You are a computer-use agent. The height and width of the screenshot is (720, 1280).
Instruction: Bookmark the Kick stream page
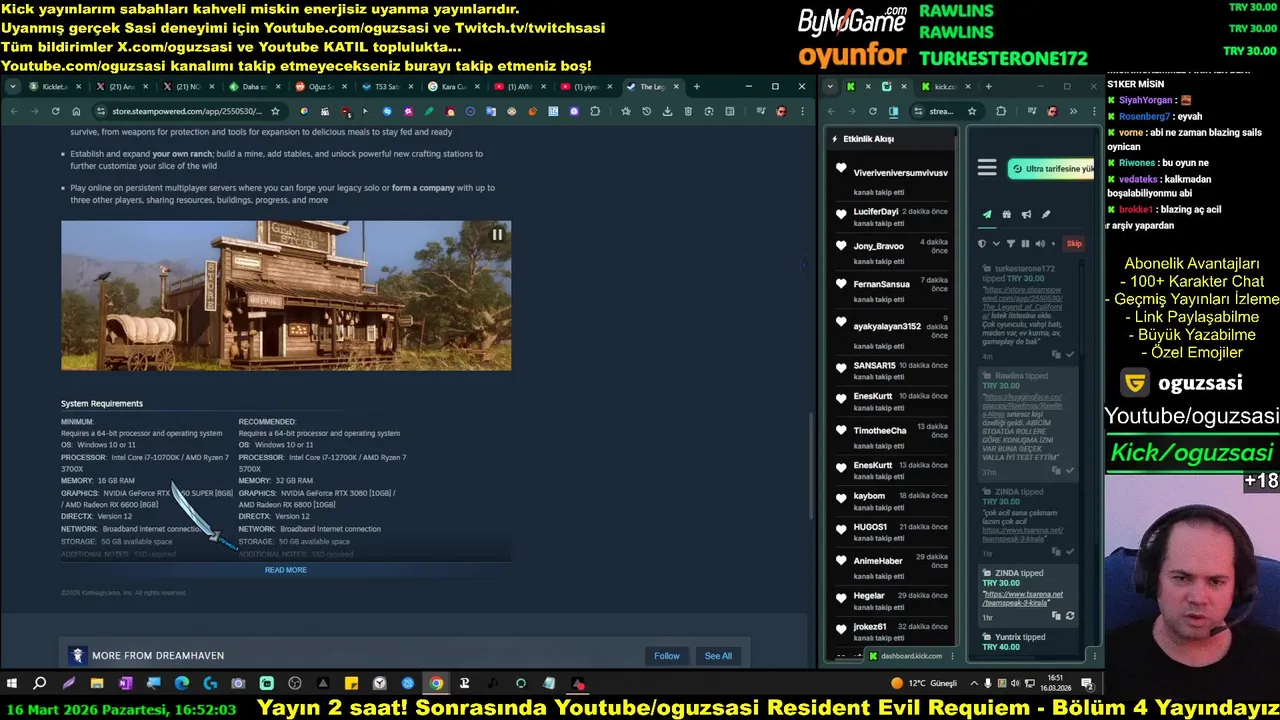971,111
